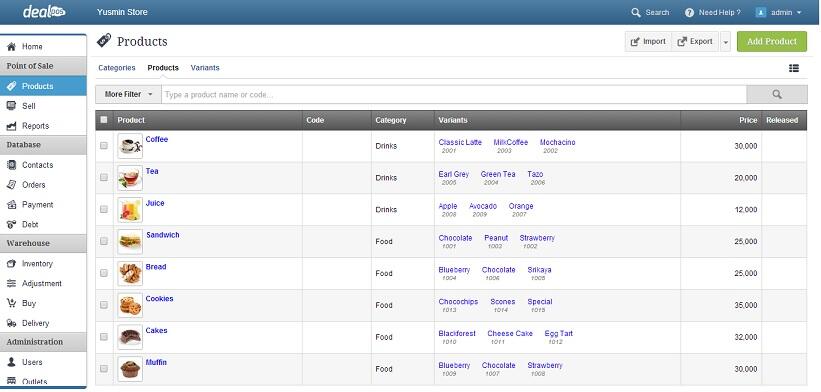Click the Export button
Viewport: 821px width, 392px height.
point(695,42)
